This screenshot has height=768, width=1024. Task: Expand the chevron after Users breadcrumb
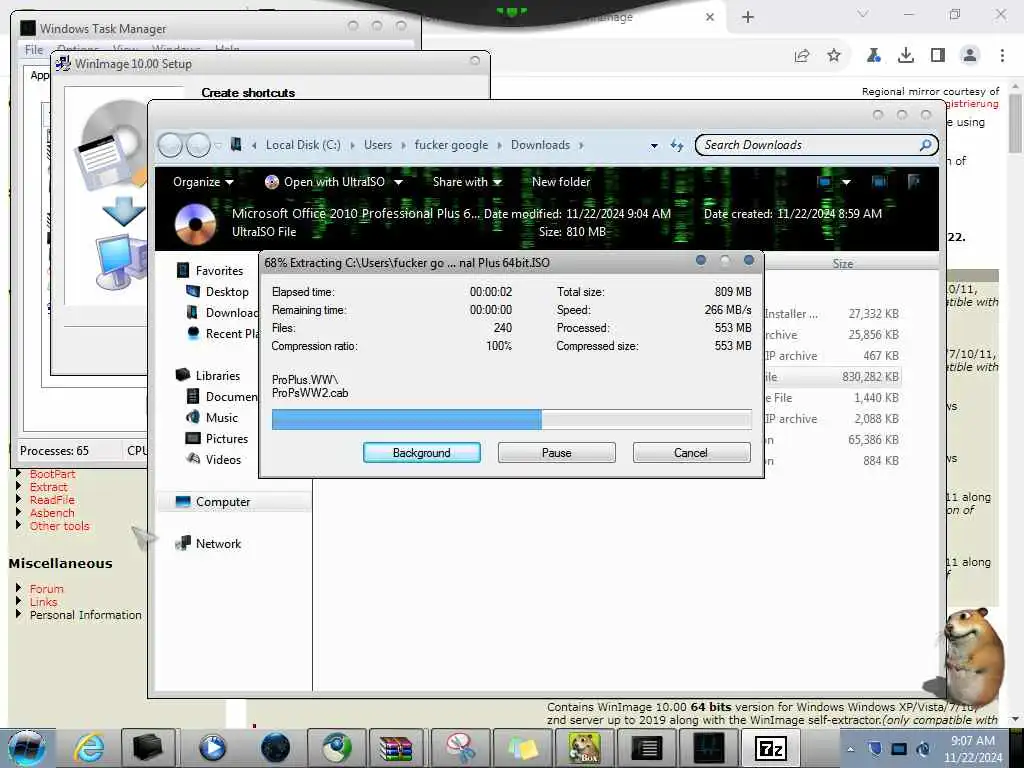coord(403,145)
